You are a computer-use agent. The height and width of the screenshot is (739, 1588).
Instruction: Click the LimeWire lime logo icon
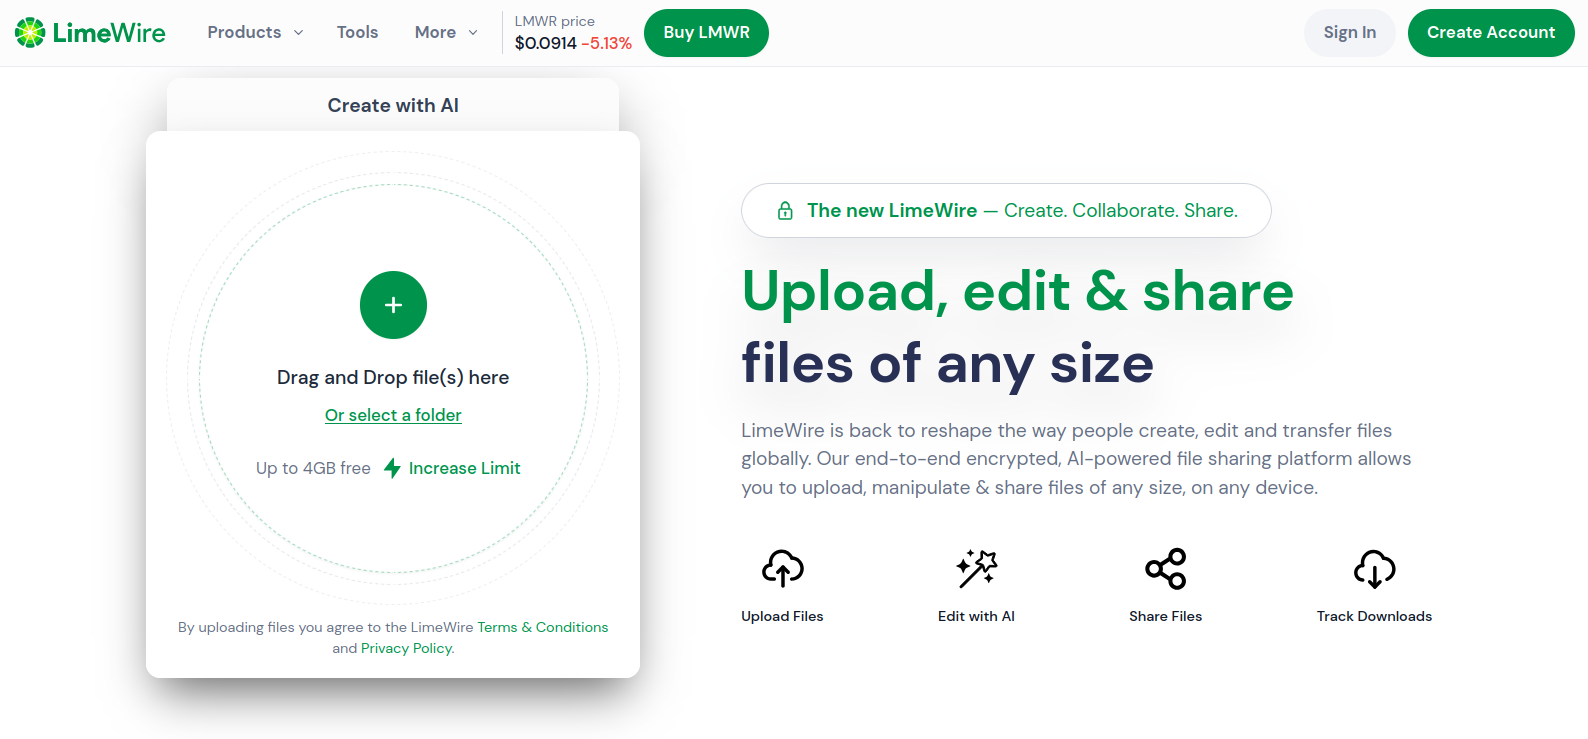[x=30, y=33]
